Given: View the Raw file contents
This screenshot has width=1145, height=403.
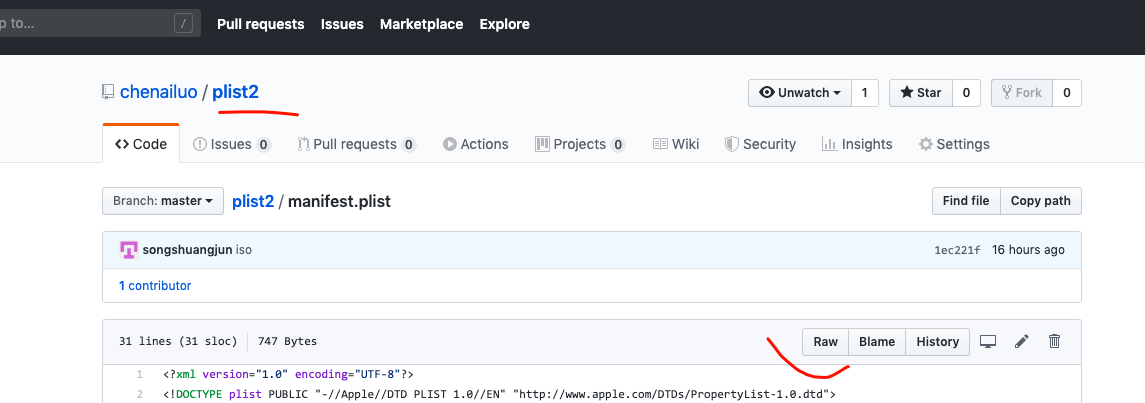Looking at the screenshot, I should [825, 342].
